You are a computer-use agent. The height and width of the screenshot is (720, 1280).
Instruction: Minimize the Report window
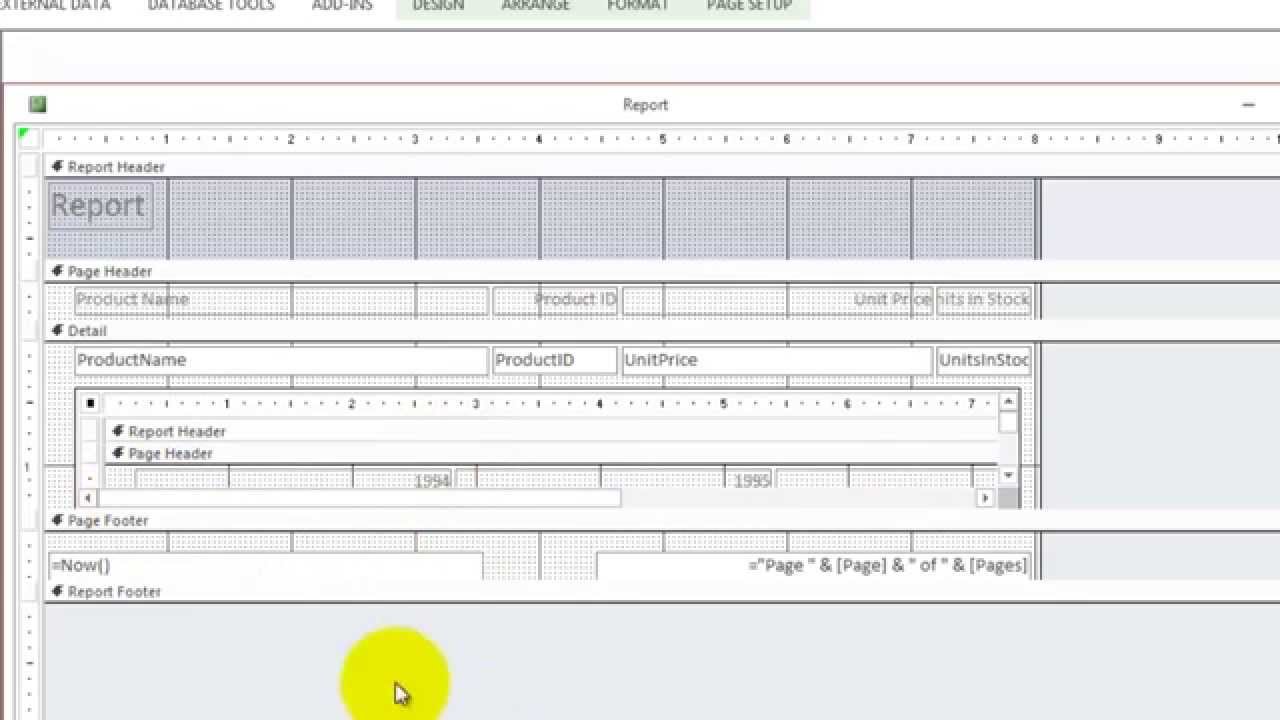pos(1248,104)
